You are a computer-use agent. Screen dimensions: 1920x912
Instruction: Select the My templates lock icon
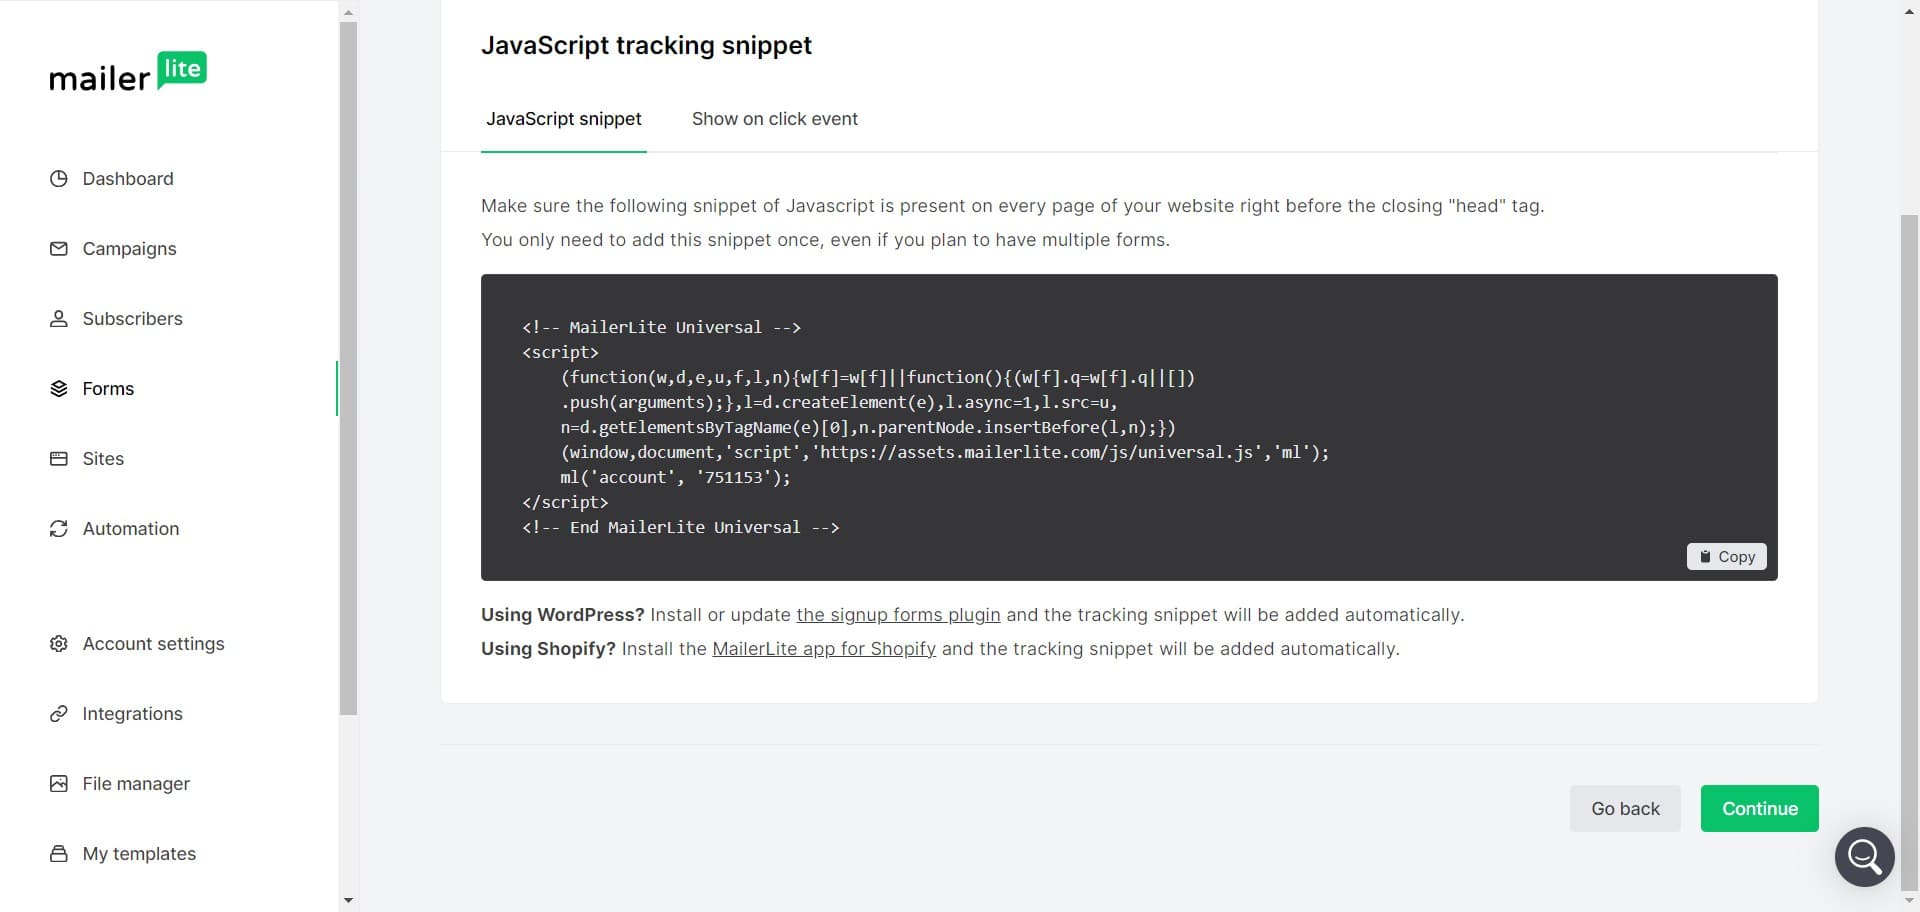59,853
